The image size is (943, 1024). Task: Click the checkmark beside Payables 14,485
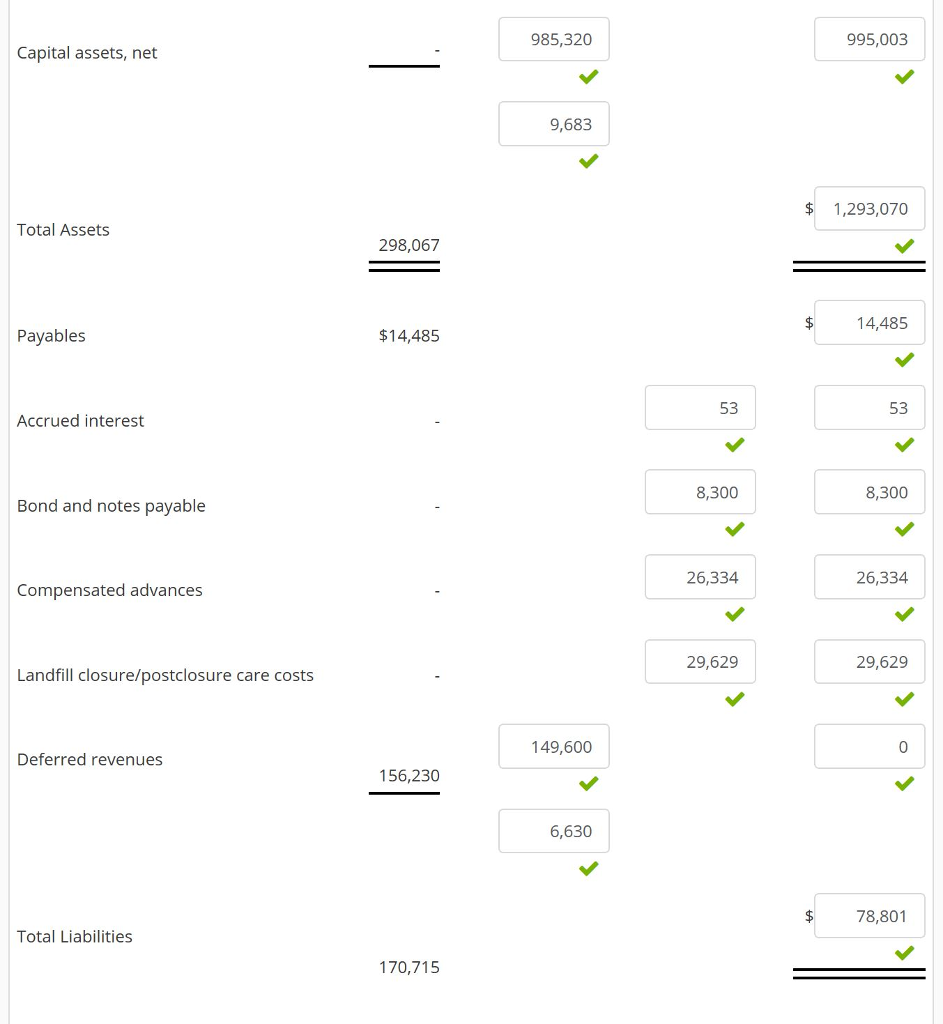pyautogui.click(x=904, y=360)
